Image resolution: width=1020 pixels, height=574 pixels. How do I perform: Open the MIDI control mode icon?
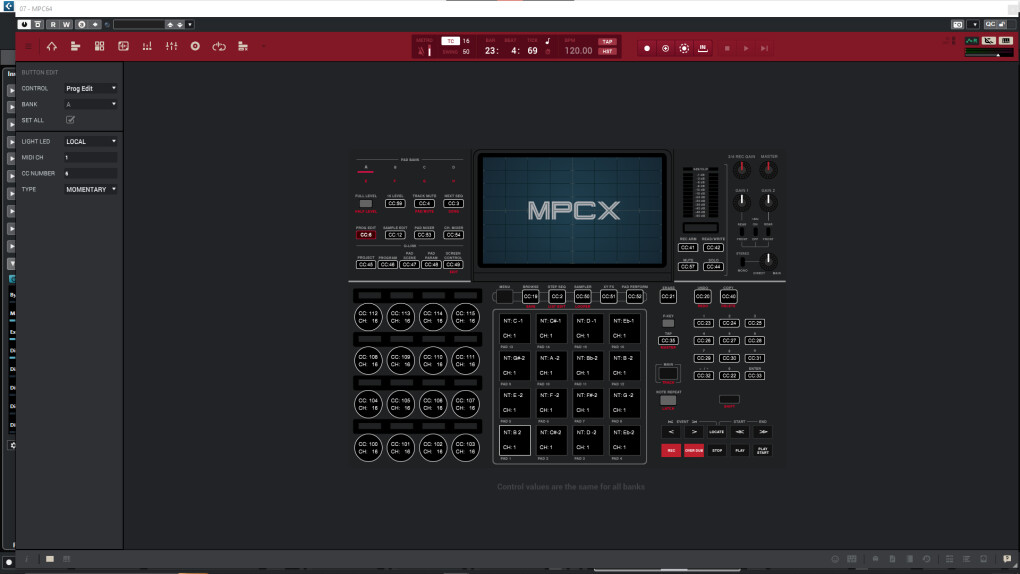point(243,46)
